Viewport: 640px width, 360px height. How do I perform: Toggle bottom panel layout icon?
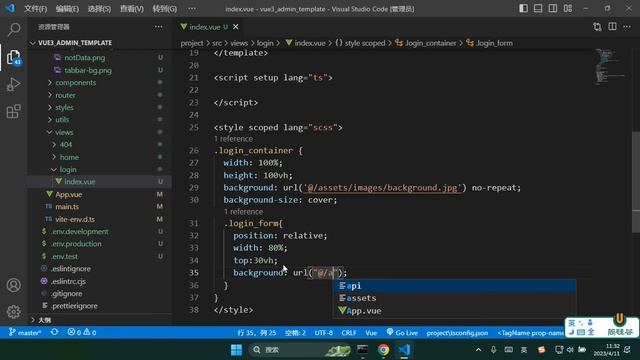(x=538, y=9)
